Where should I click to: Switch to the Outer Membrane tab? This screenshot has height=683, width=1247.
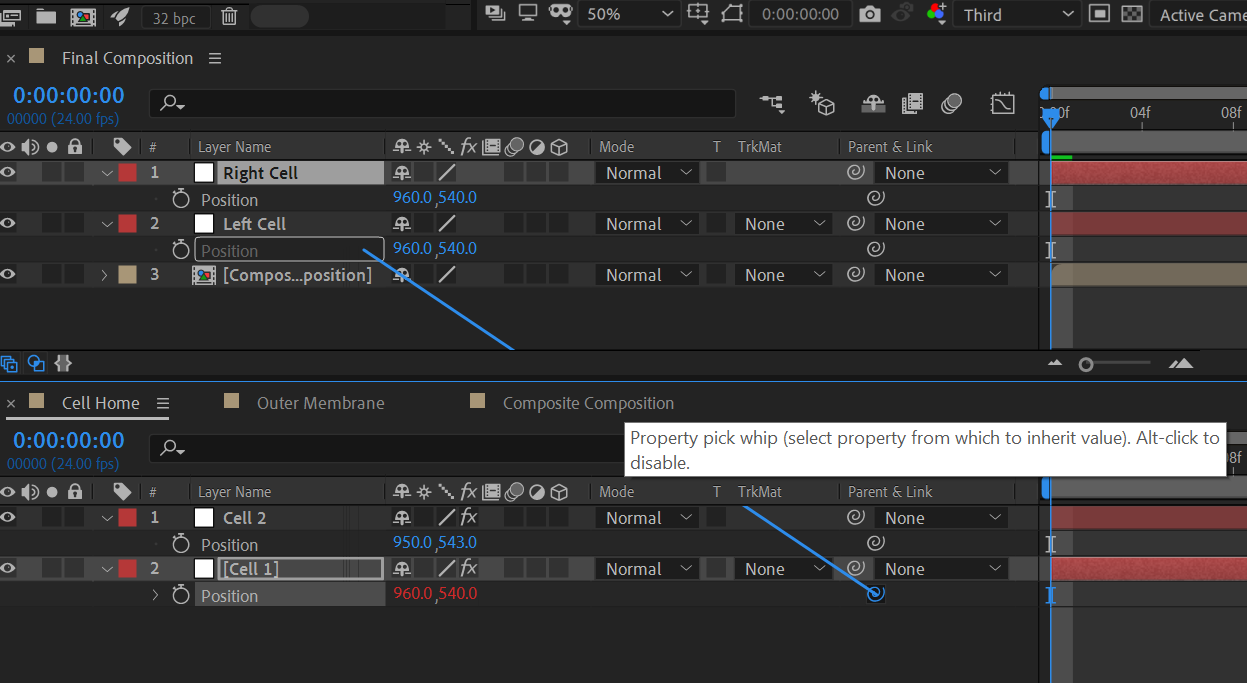tap(320, 403)
